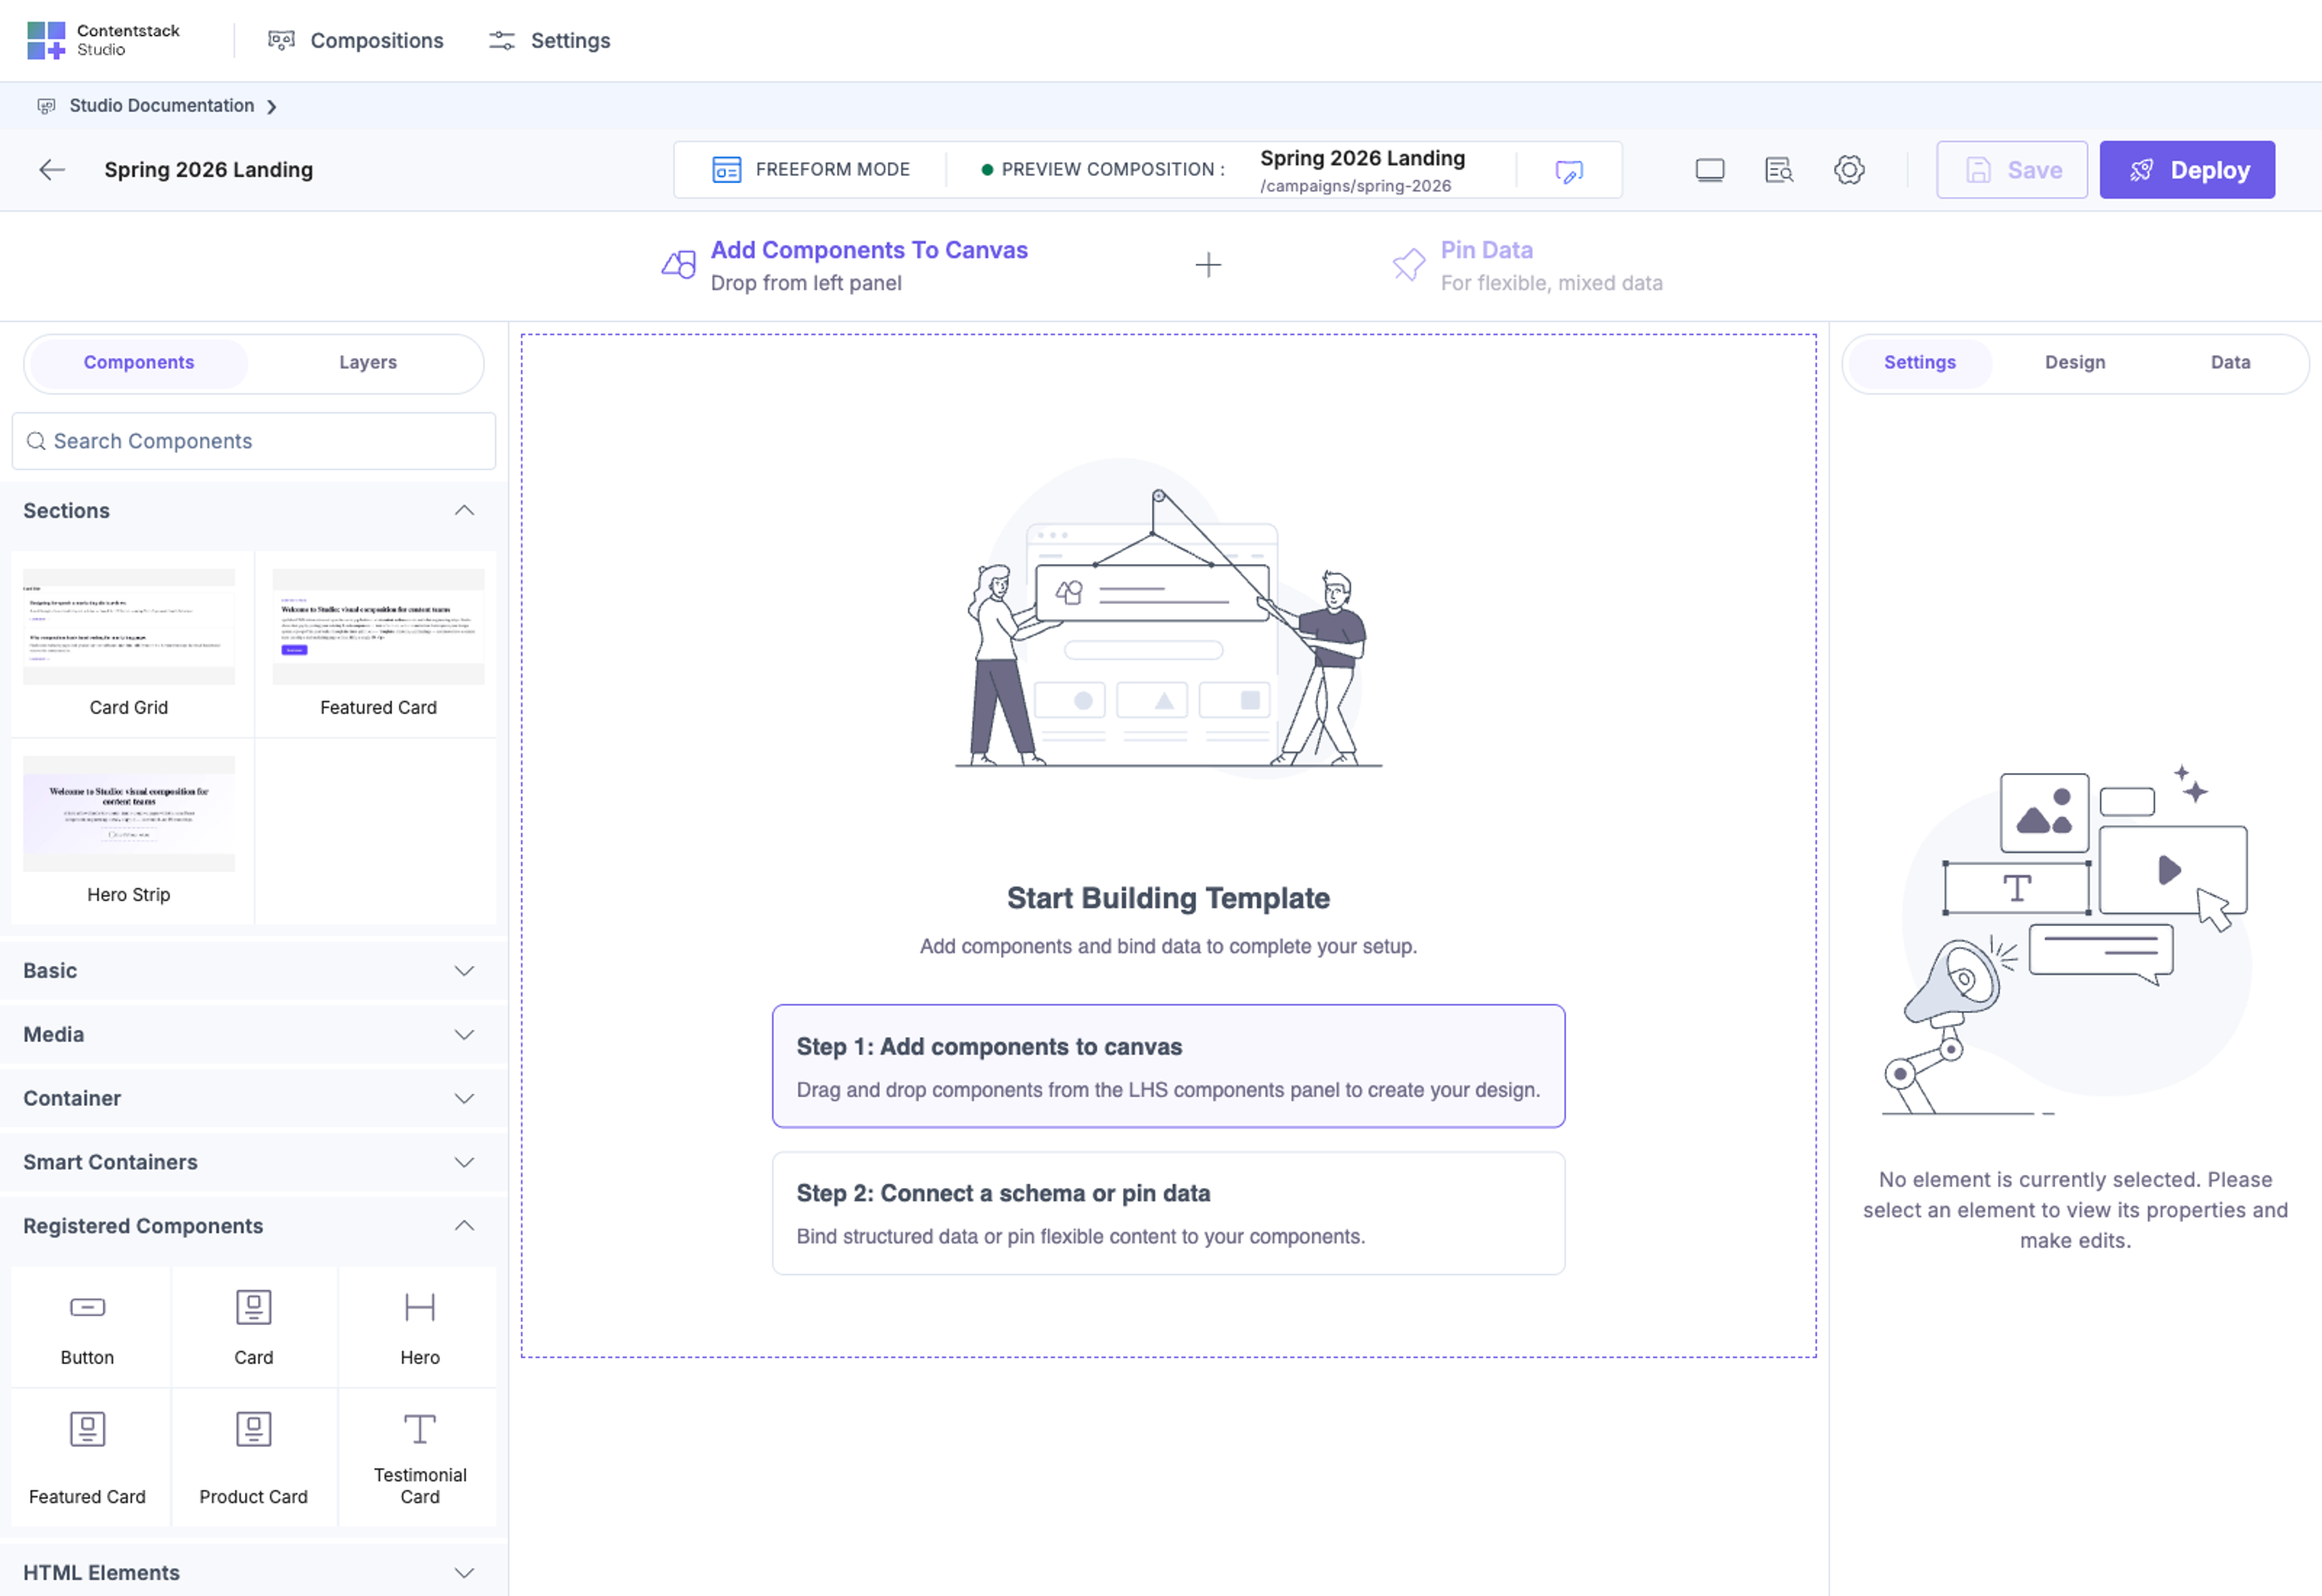Open the Data tab

[2229, 363]
